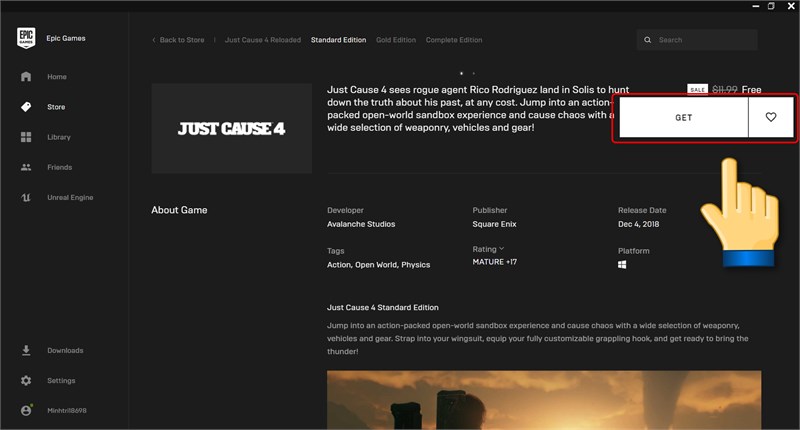Minimize the Epic Games launcher window
800x430 pixels.
[x=756, y=6]
